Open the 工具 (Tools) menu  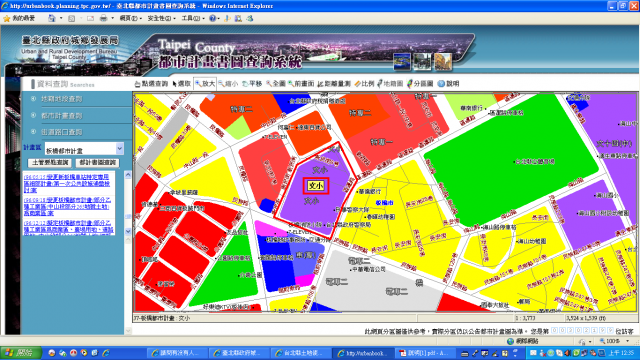point(193,18)
